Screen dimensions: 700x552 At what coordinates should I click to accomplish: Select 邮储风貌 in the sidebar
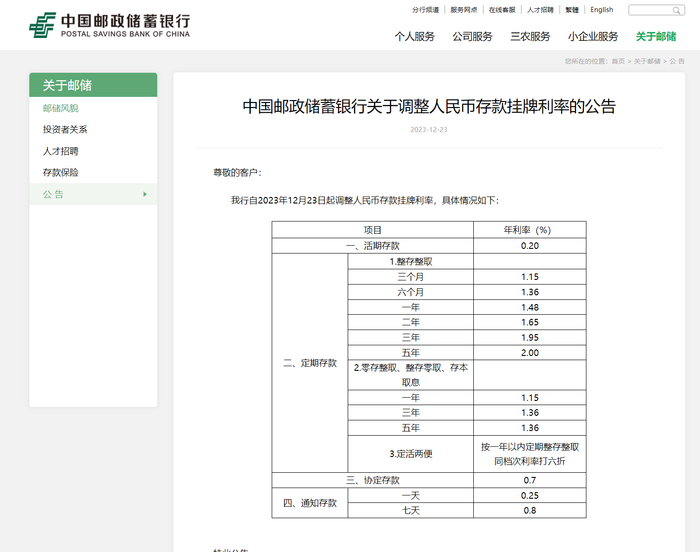pyautogui.click(x=61, y=108)
